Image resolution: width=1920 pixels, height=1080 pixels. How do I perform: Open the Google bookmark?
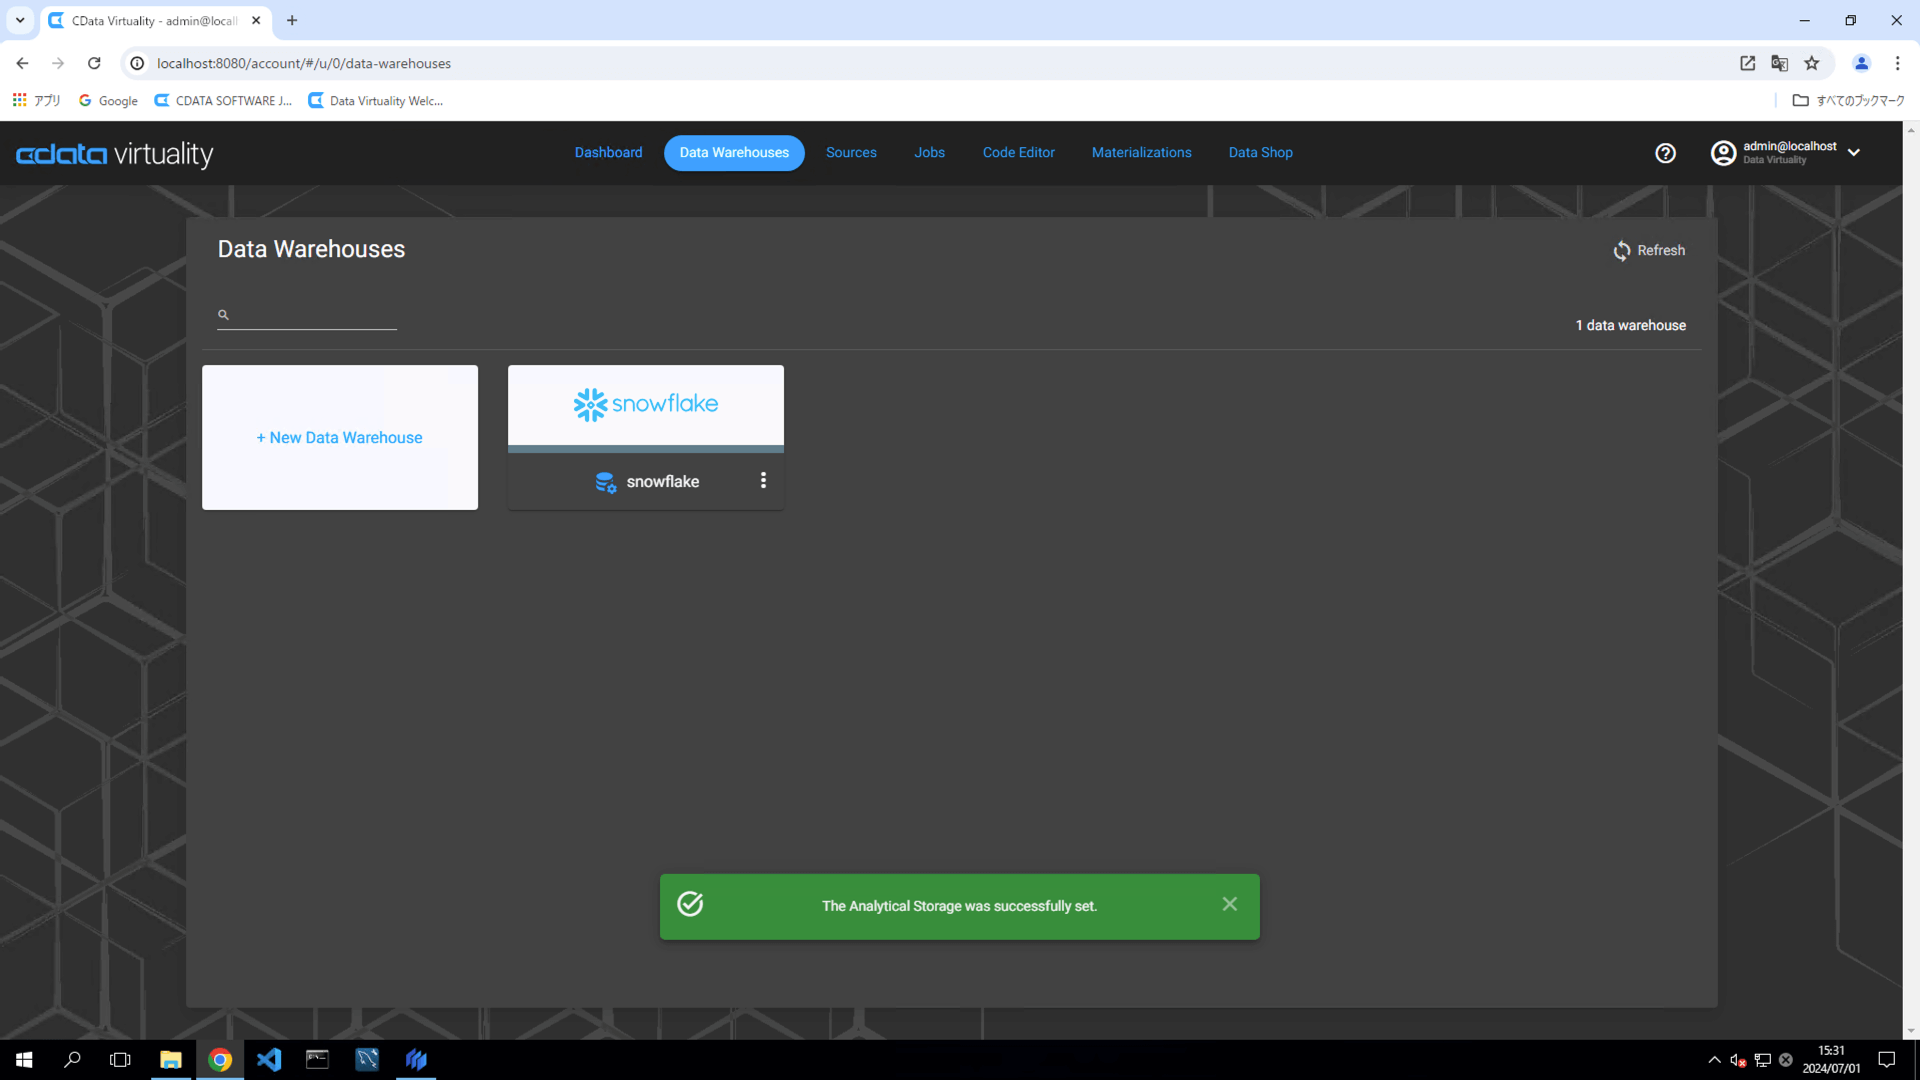tap(108, 100)
